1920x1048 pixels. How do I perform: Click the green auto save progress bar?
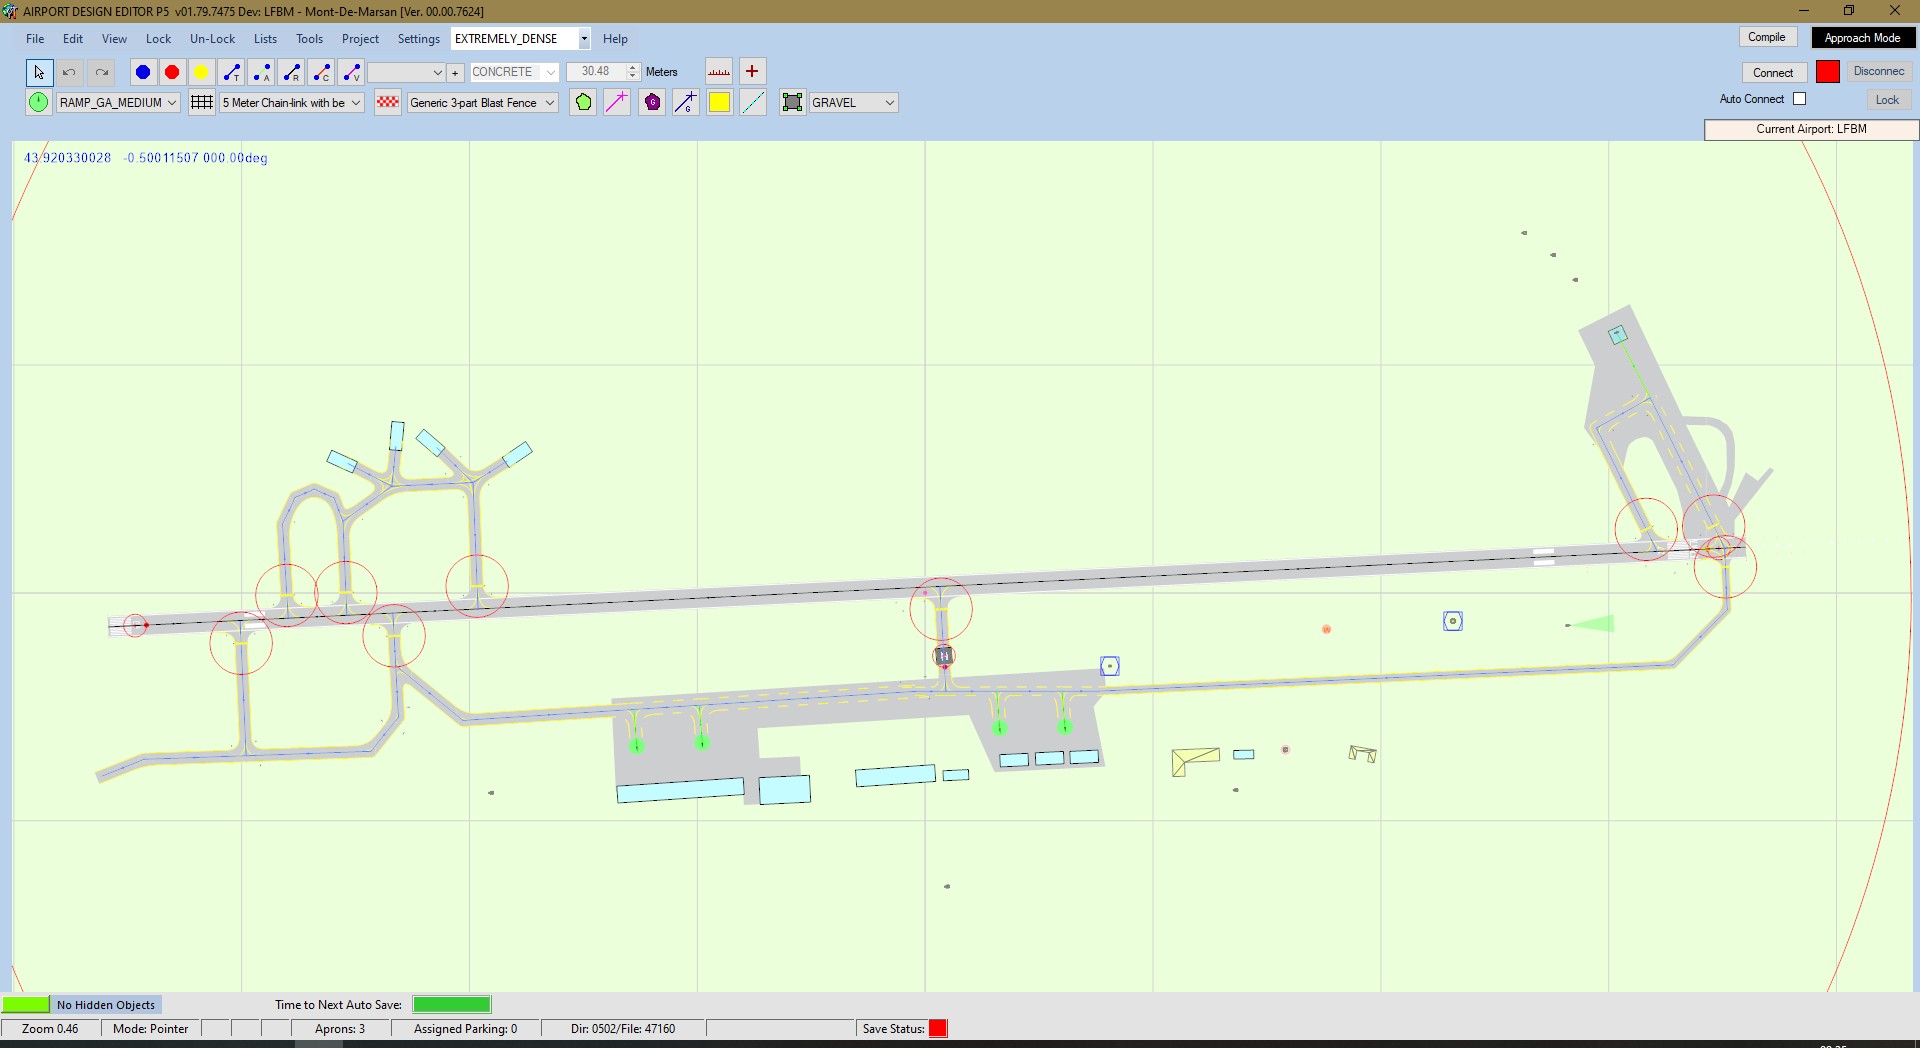[x=452, y=1005]
